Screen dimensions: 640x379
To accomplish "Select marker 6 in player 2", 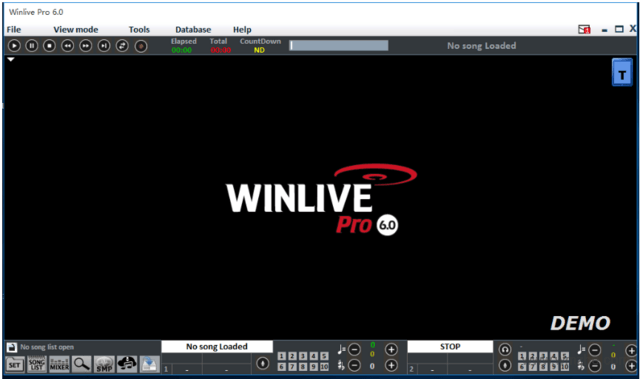I will click(x=522, y=367).
